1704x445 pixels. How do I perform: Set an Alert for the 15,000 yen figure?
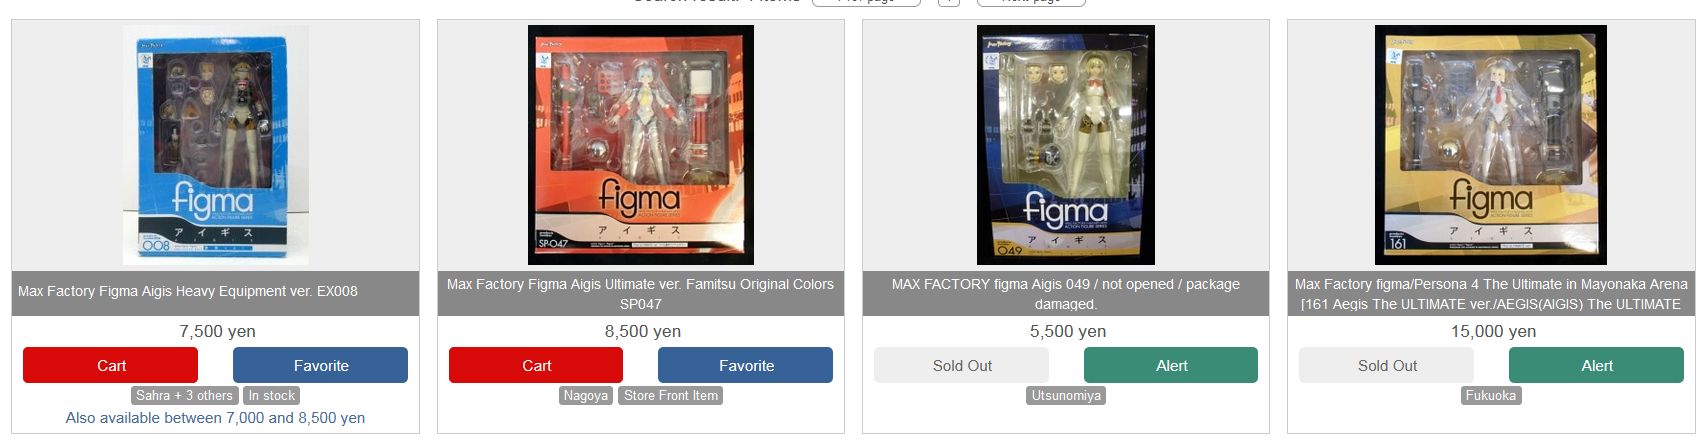1596,365
